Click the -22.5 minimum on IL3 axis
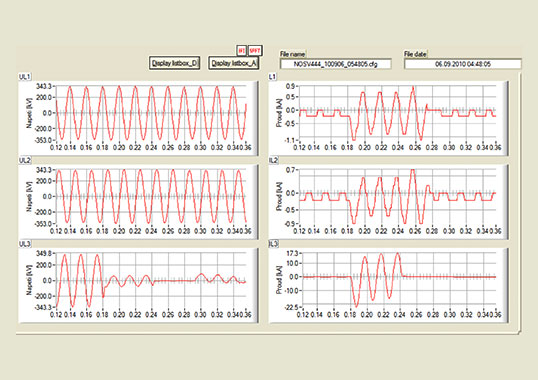The height and width of the screenshot is (380, 538). click(292, 307)
